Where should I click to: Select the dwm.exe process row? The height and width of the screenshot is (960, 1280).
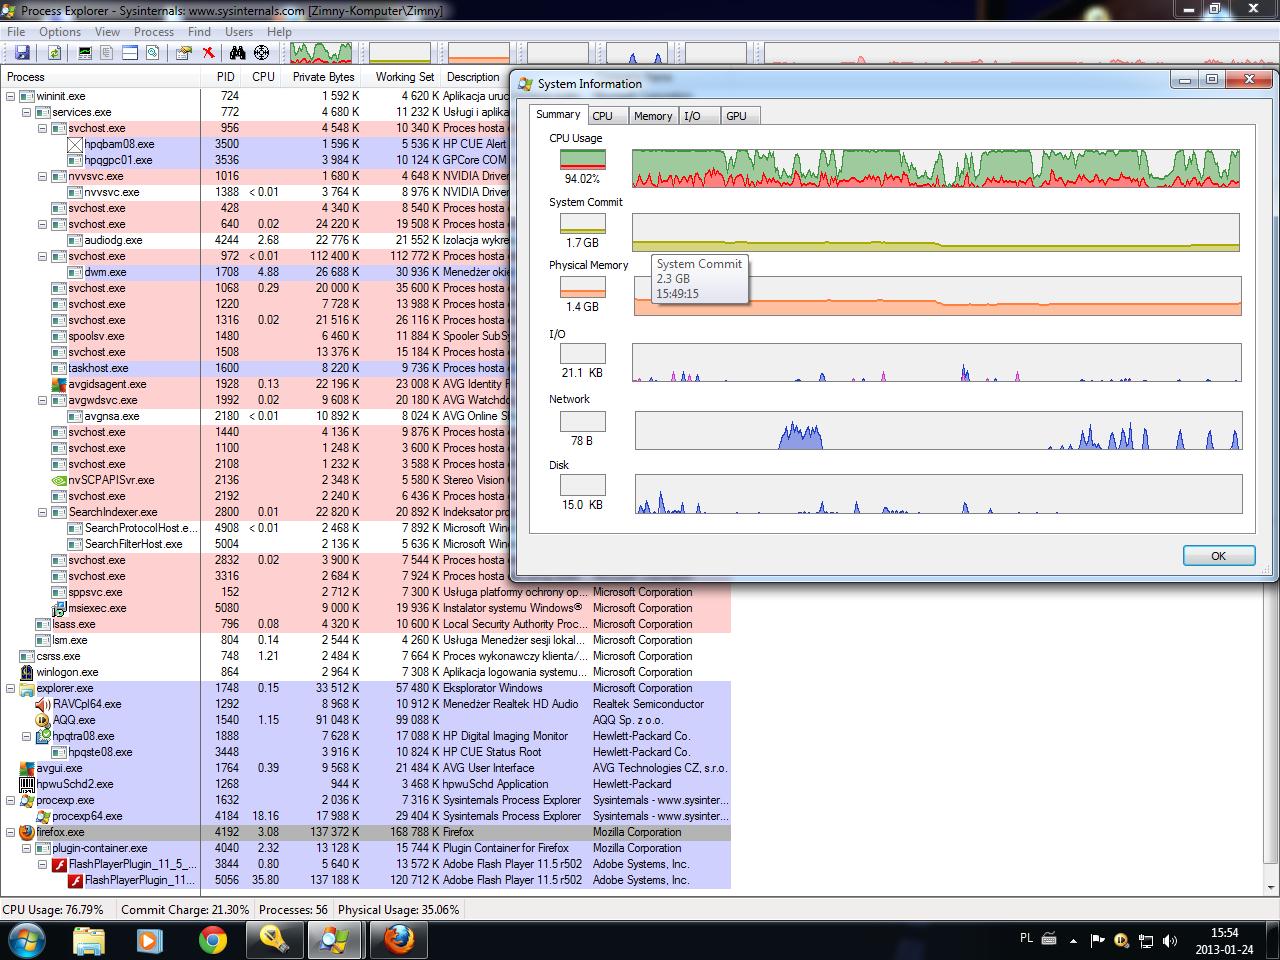(x=255, y=272)
